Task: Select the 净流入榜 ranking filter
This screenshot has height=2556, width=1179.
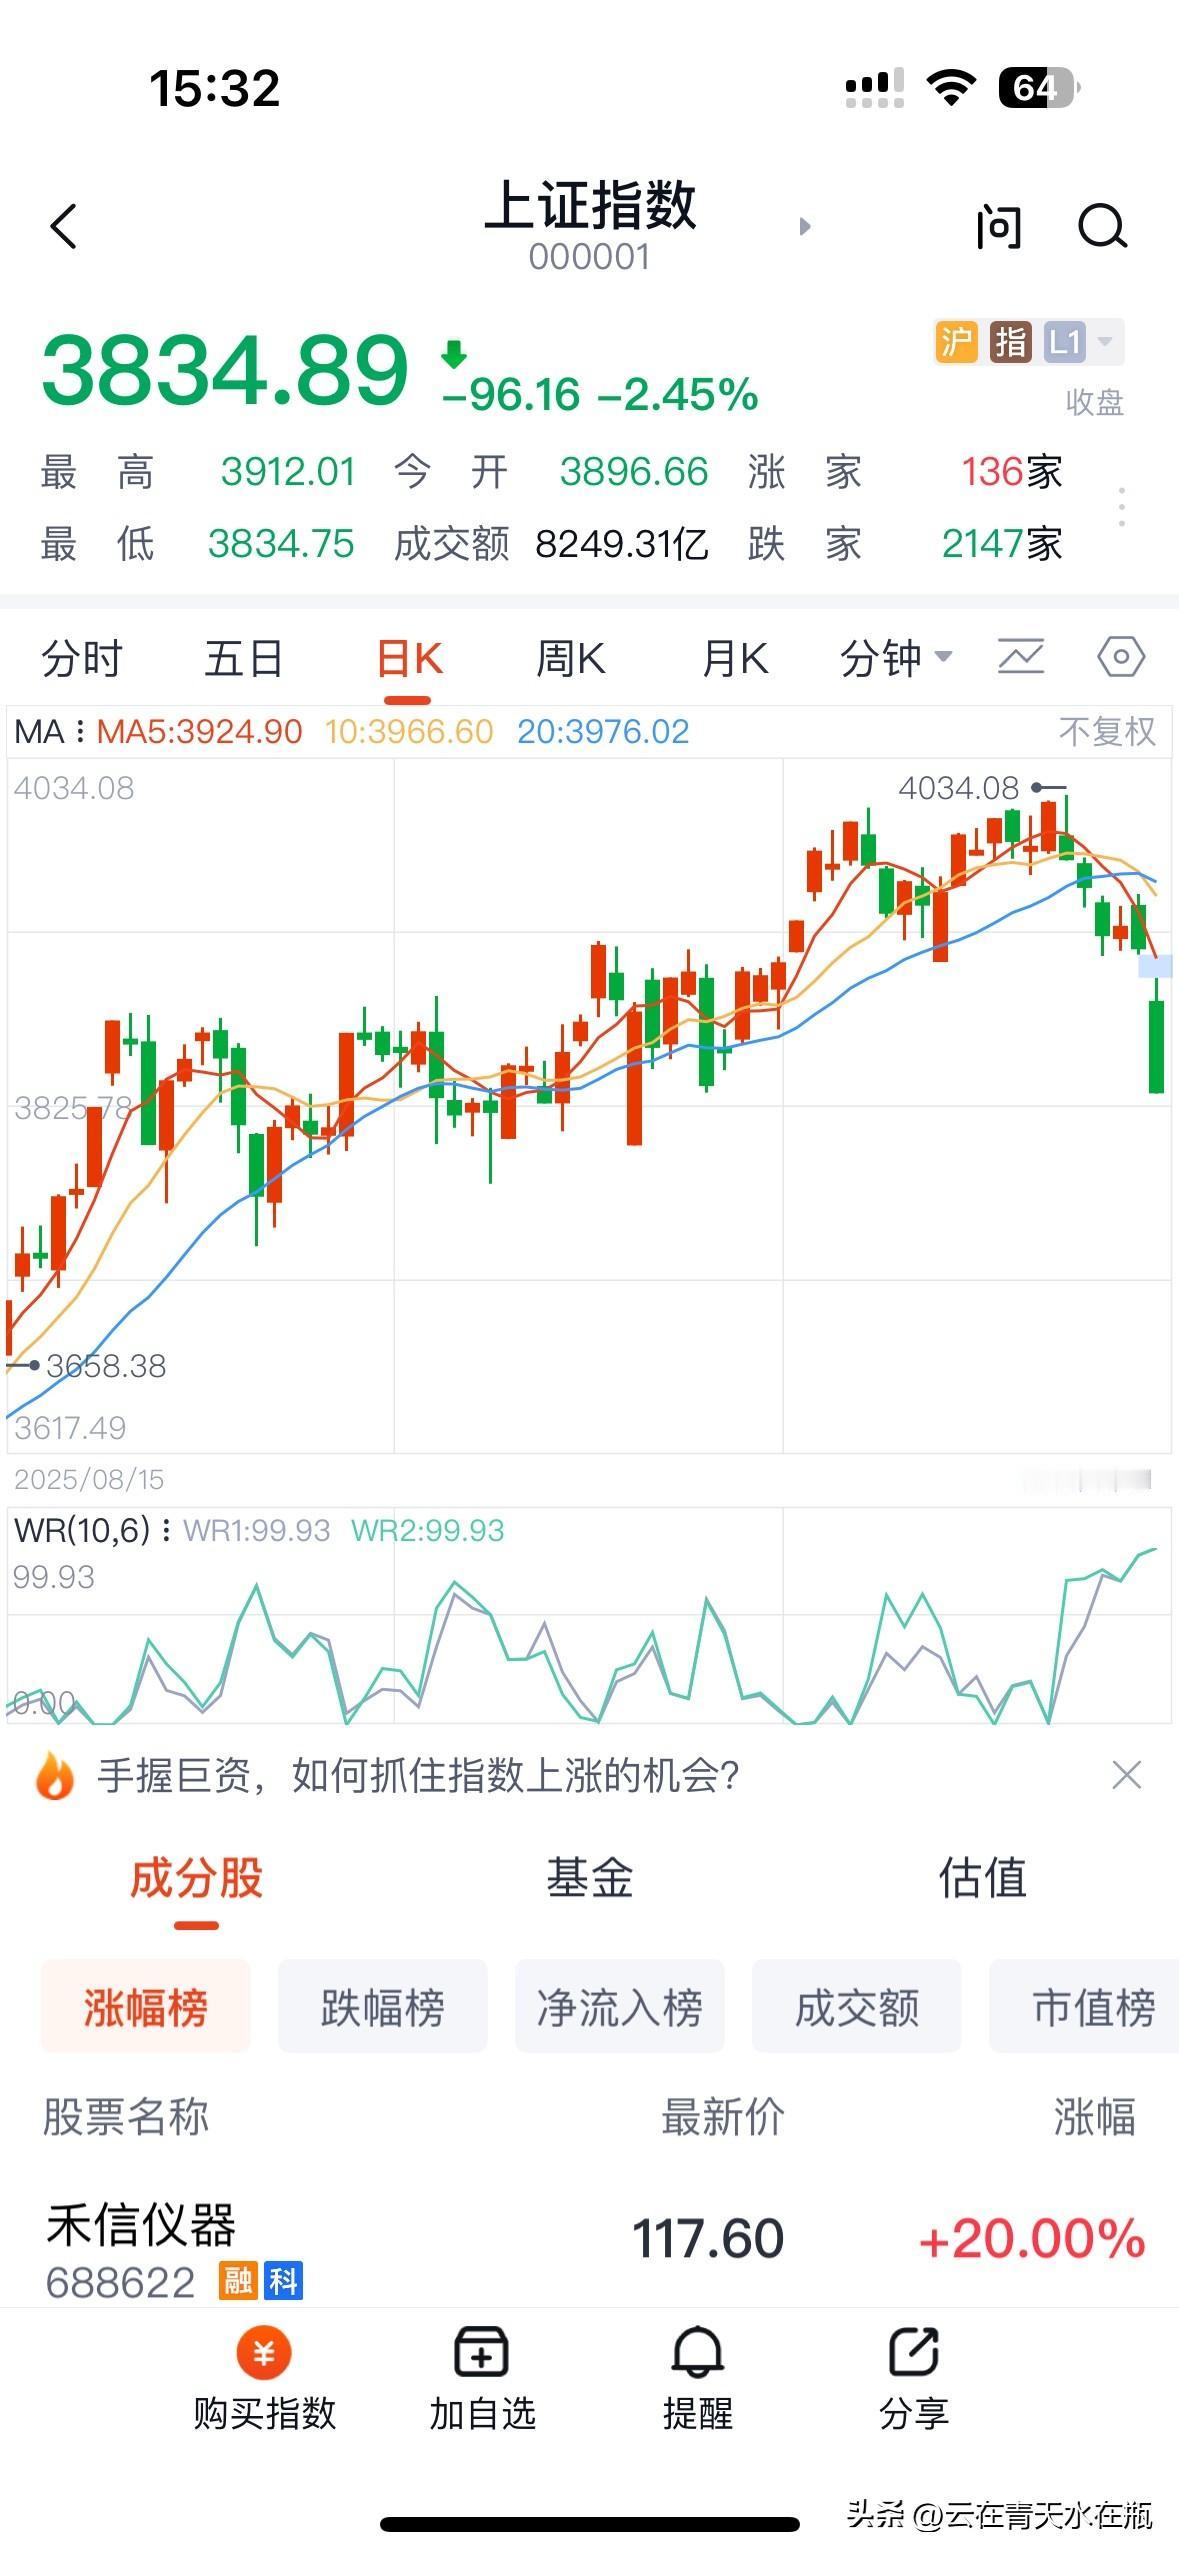Action: (619, 2007)
